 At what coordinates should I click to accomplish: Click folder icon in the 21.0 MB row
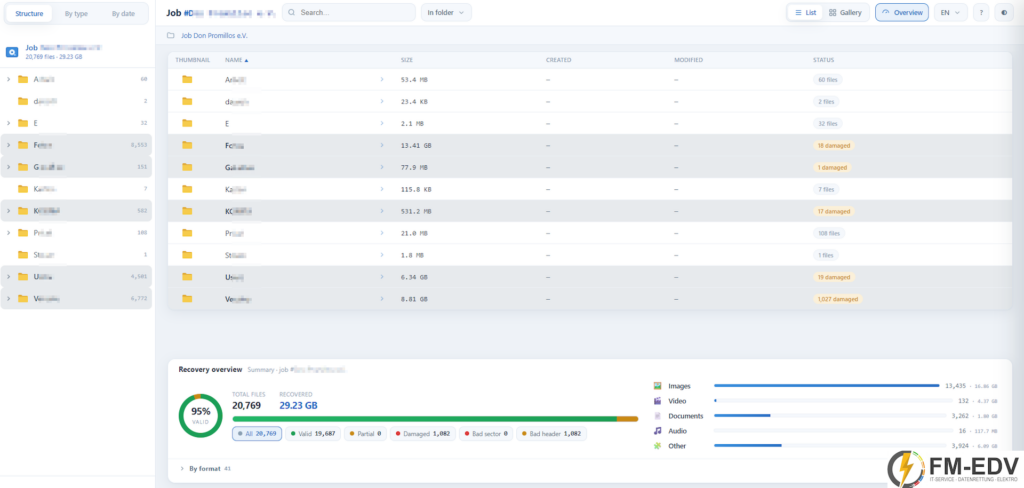point(187,233)
